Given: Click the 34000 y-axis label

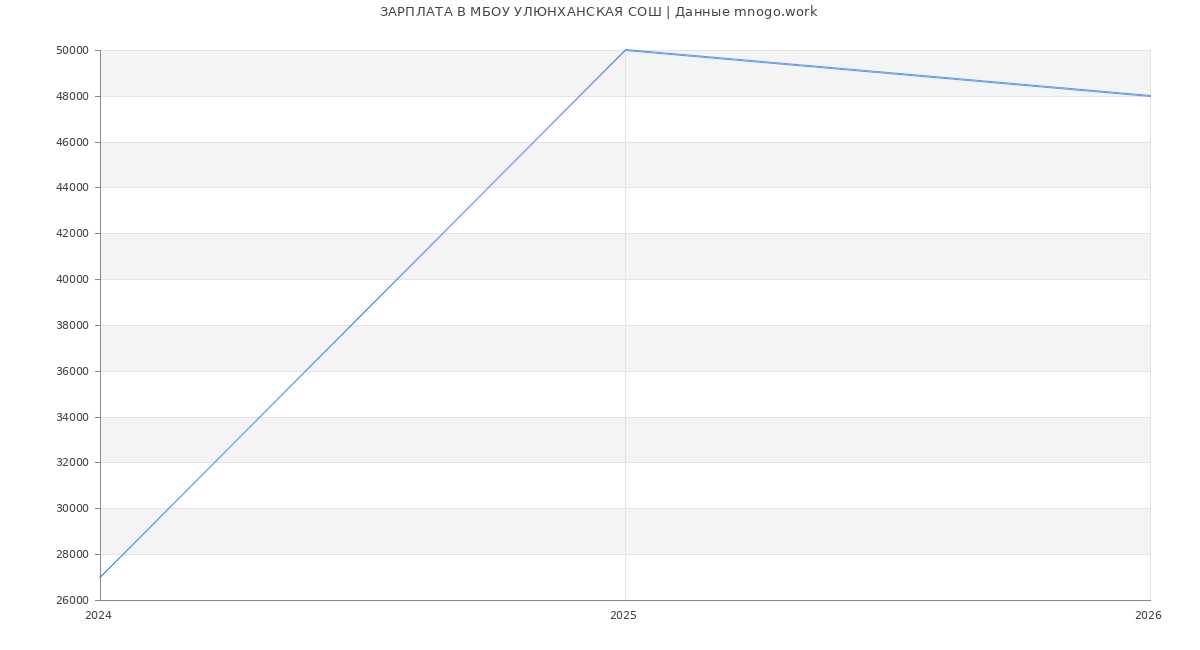Looking at the screenshot, I should click(x=73, y=417).
